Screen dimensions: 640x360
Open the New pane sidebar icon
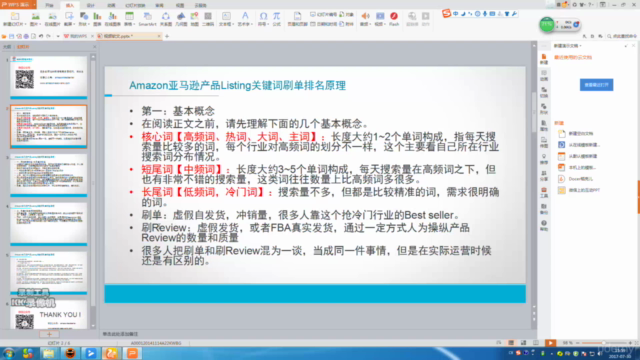544,59
